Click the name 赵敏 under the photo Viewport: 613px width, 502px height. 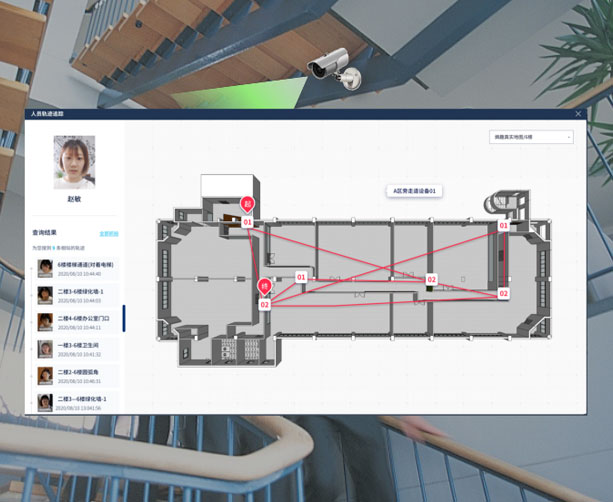74,199
